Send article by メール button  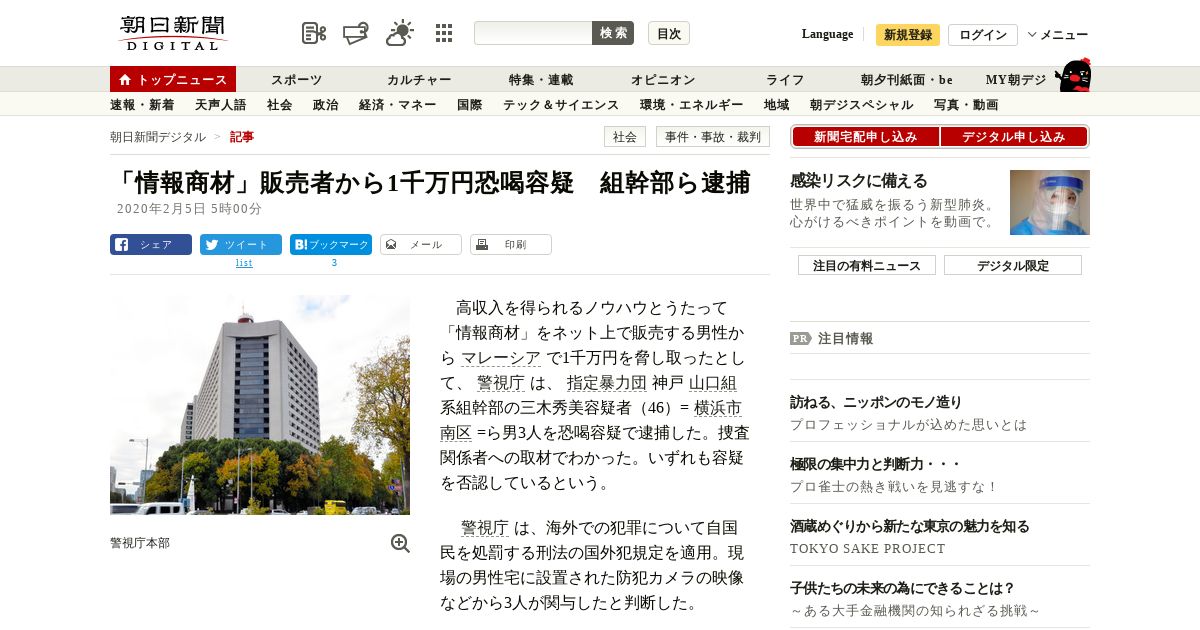421,245
